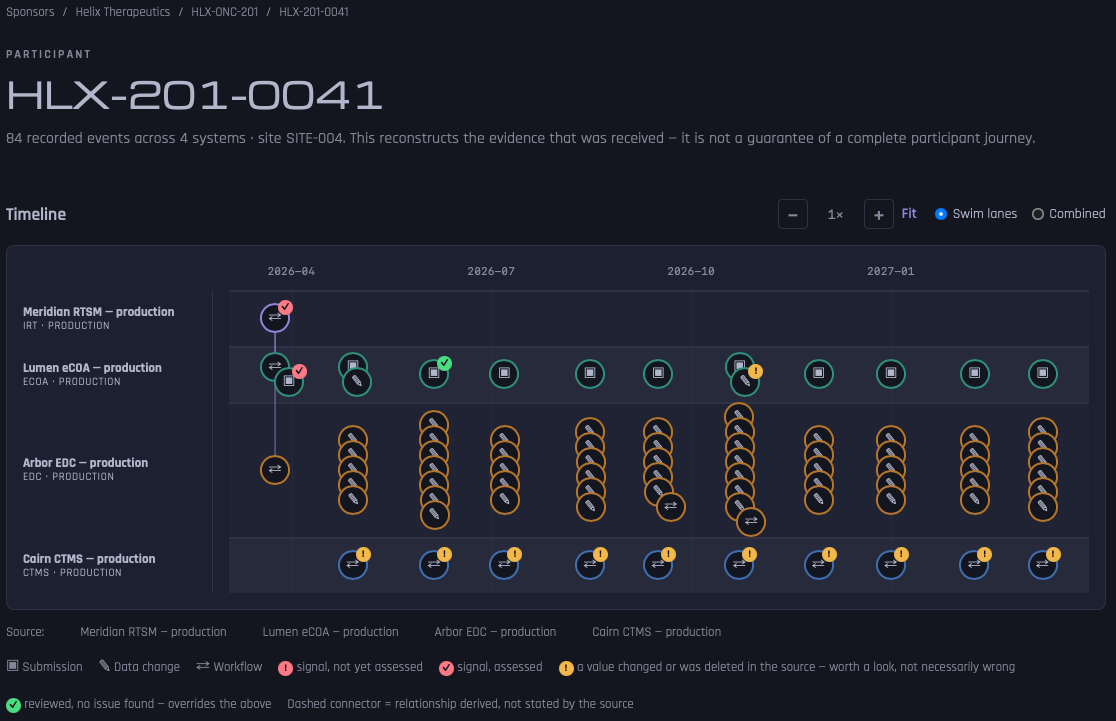Open the Helix Therapeutics breadcrumb
The width and height of the screenshot is (1116, 721).
[x=122, y=12]
